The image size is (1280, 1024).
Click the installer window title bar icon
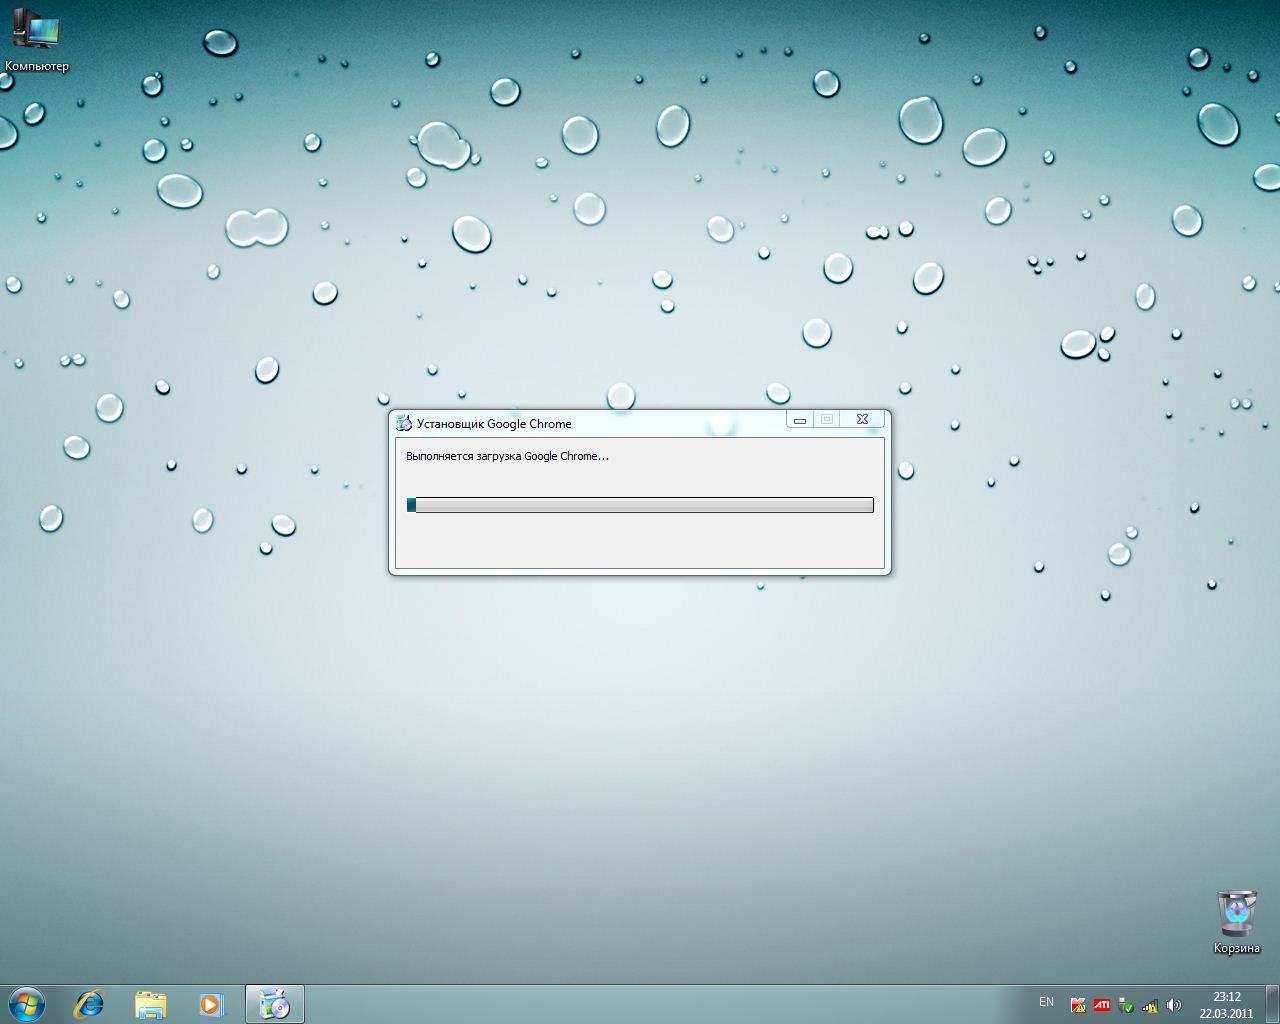pyautogui.click(x=404, y=422)
